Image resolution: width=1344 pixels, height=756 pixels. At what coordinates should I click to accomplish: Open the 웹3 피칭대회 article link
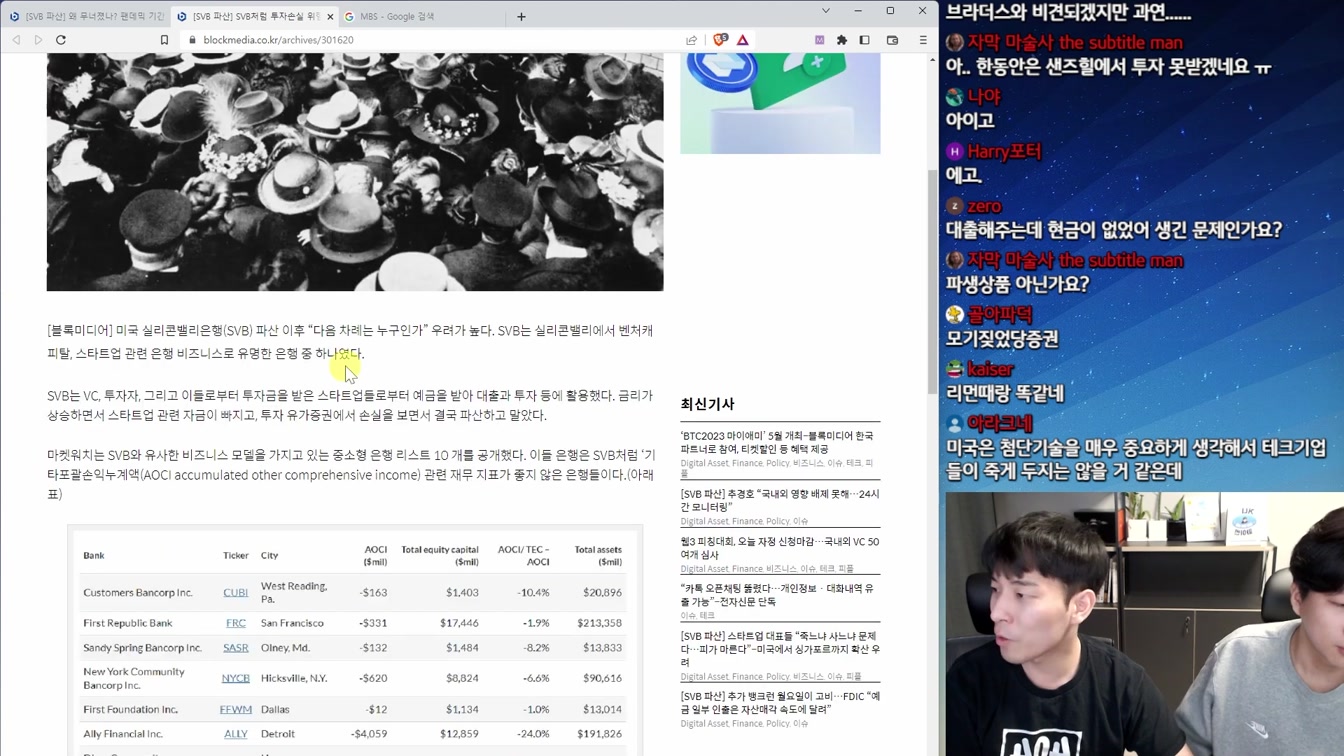click(780, 548)
